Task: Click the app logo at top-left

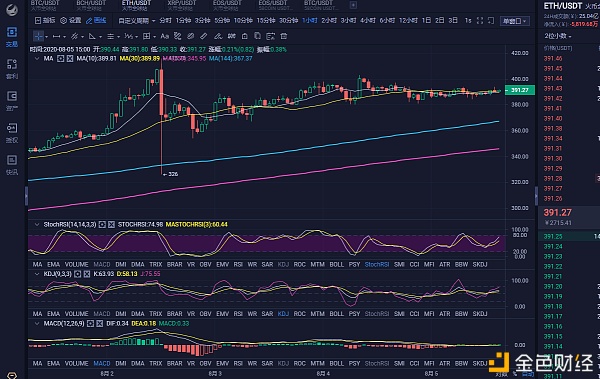Action: tap(12, 9)
